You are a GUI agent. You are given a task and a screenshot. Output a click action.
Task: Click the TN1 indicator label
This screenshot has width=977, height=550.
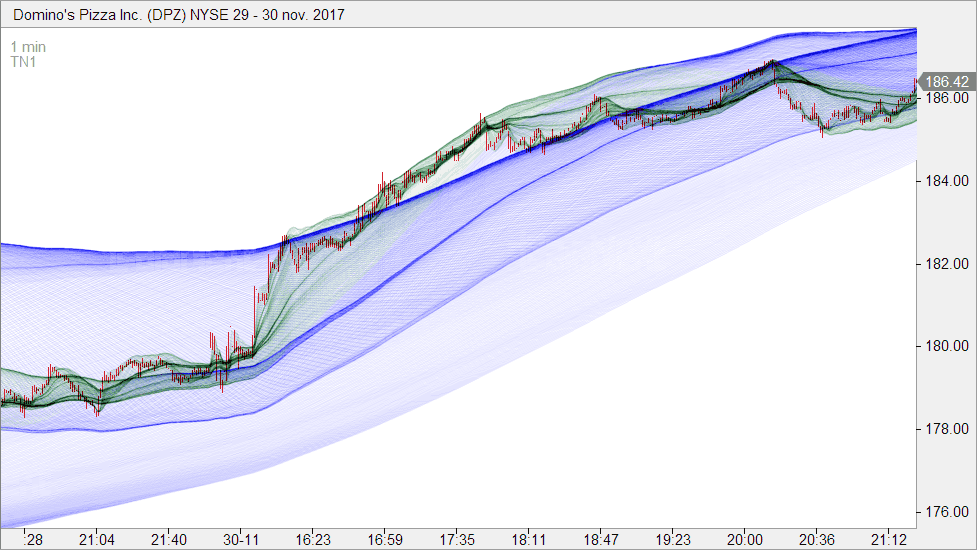point(22,62)
